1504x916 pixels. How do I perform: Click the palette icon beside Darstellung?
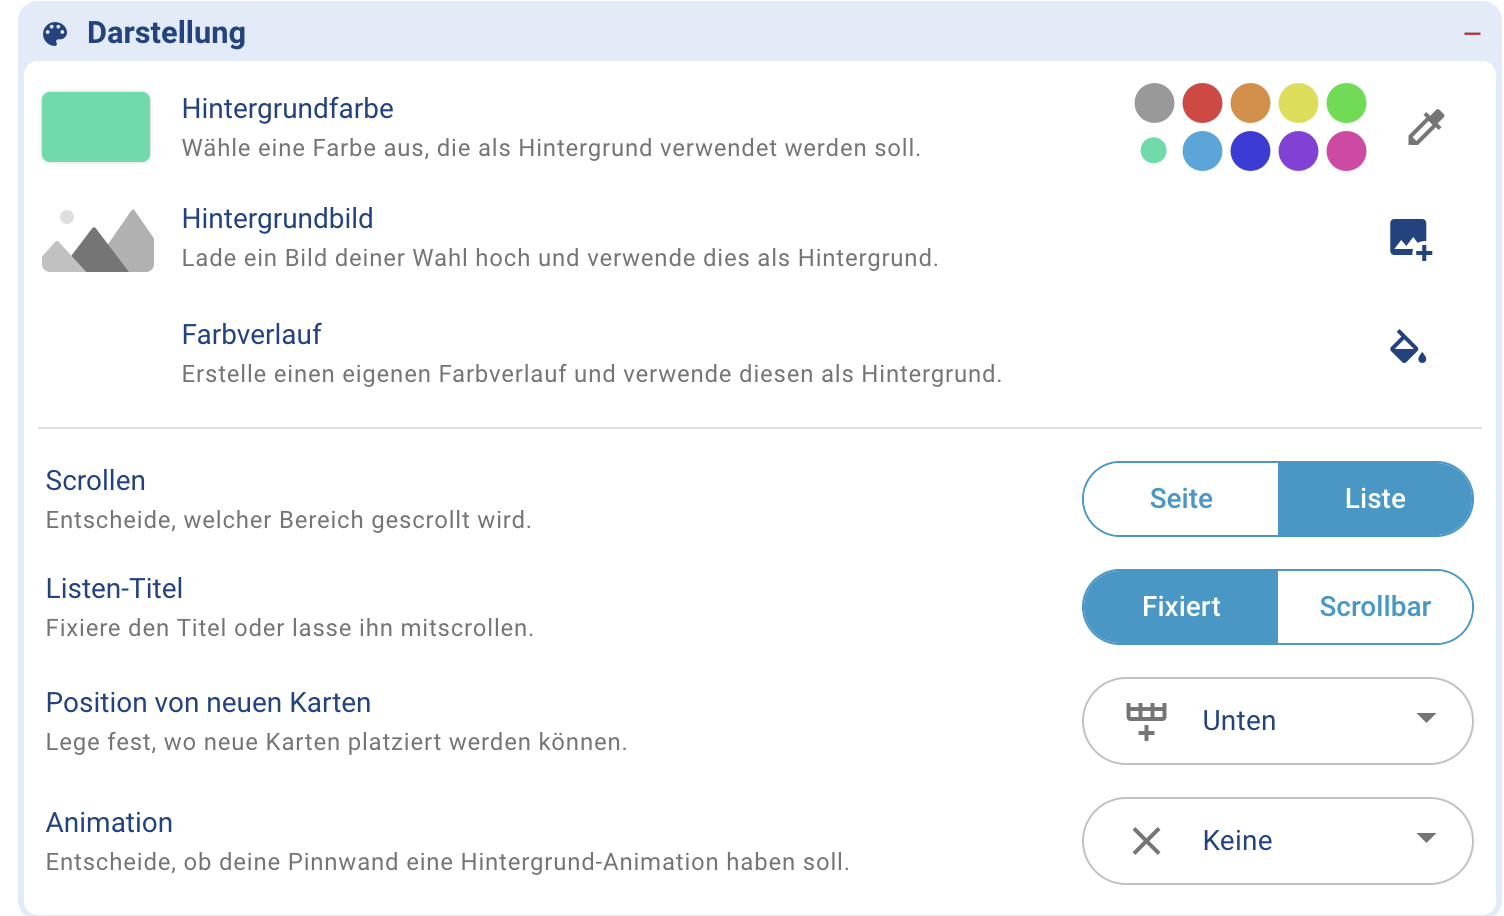pos(55,34)
